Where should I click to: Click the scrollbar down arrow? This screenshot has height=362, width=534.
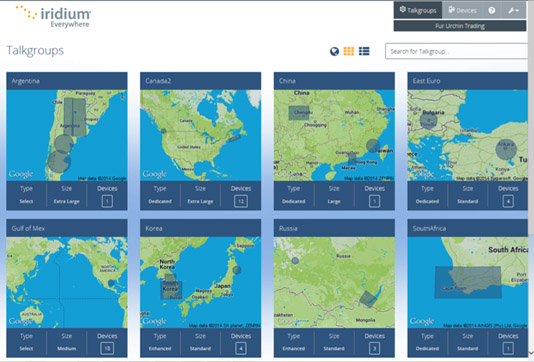coord(531,352)
